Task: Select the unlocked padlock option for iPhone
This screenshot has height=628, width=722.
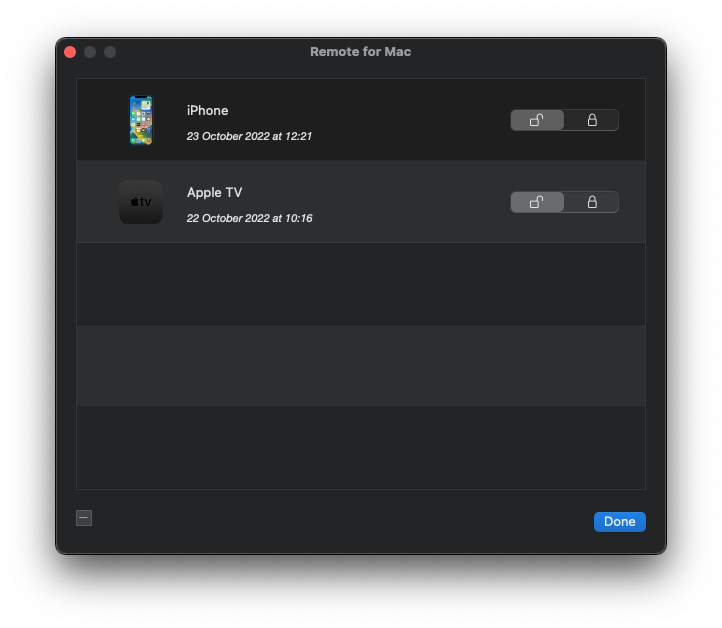Action: (537, 120)
